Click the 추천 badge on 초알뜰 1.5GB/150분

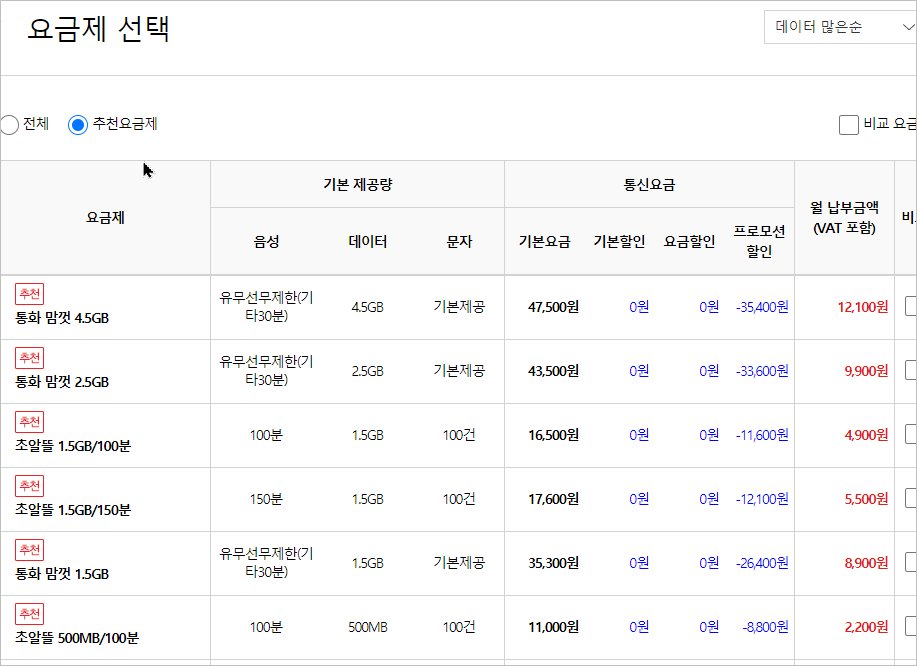tap(30, 486)
